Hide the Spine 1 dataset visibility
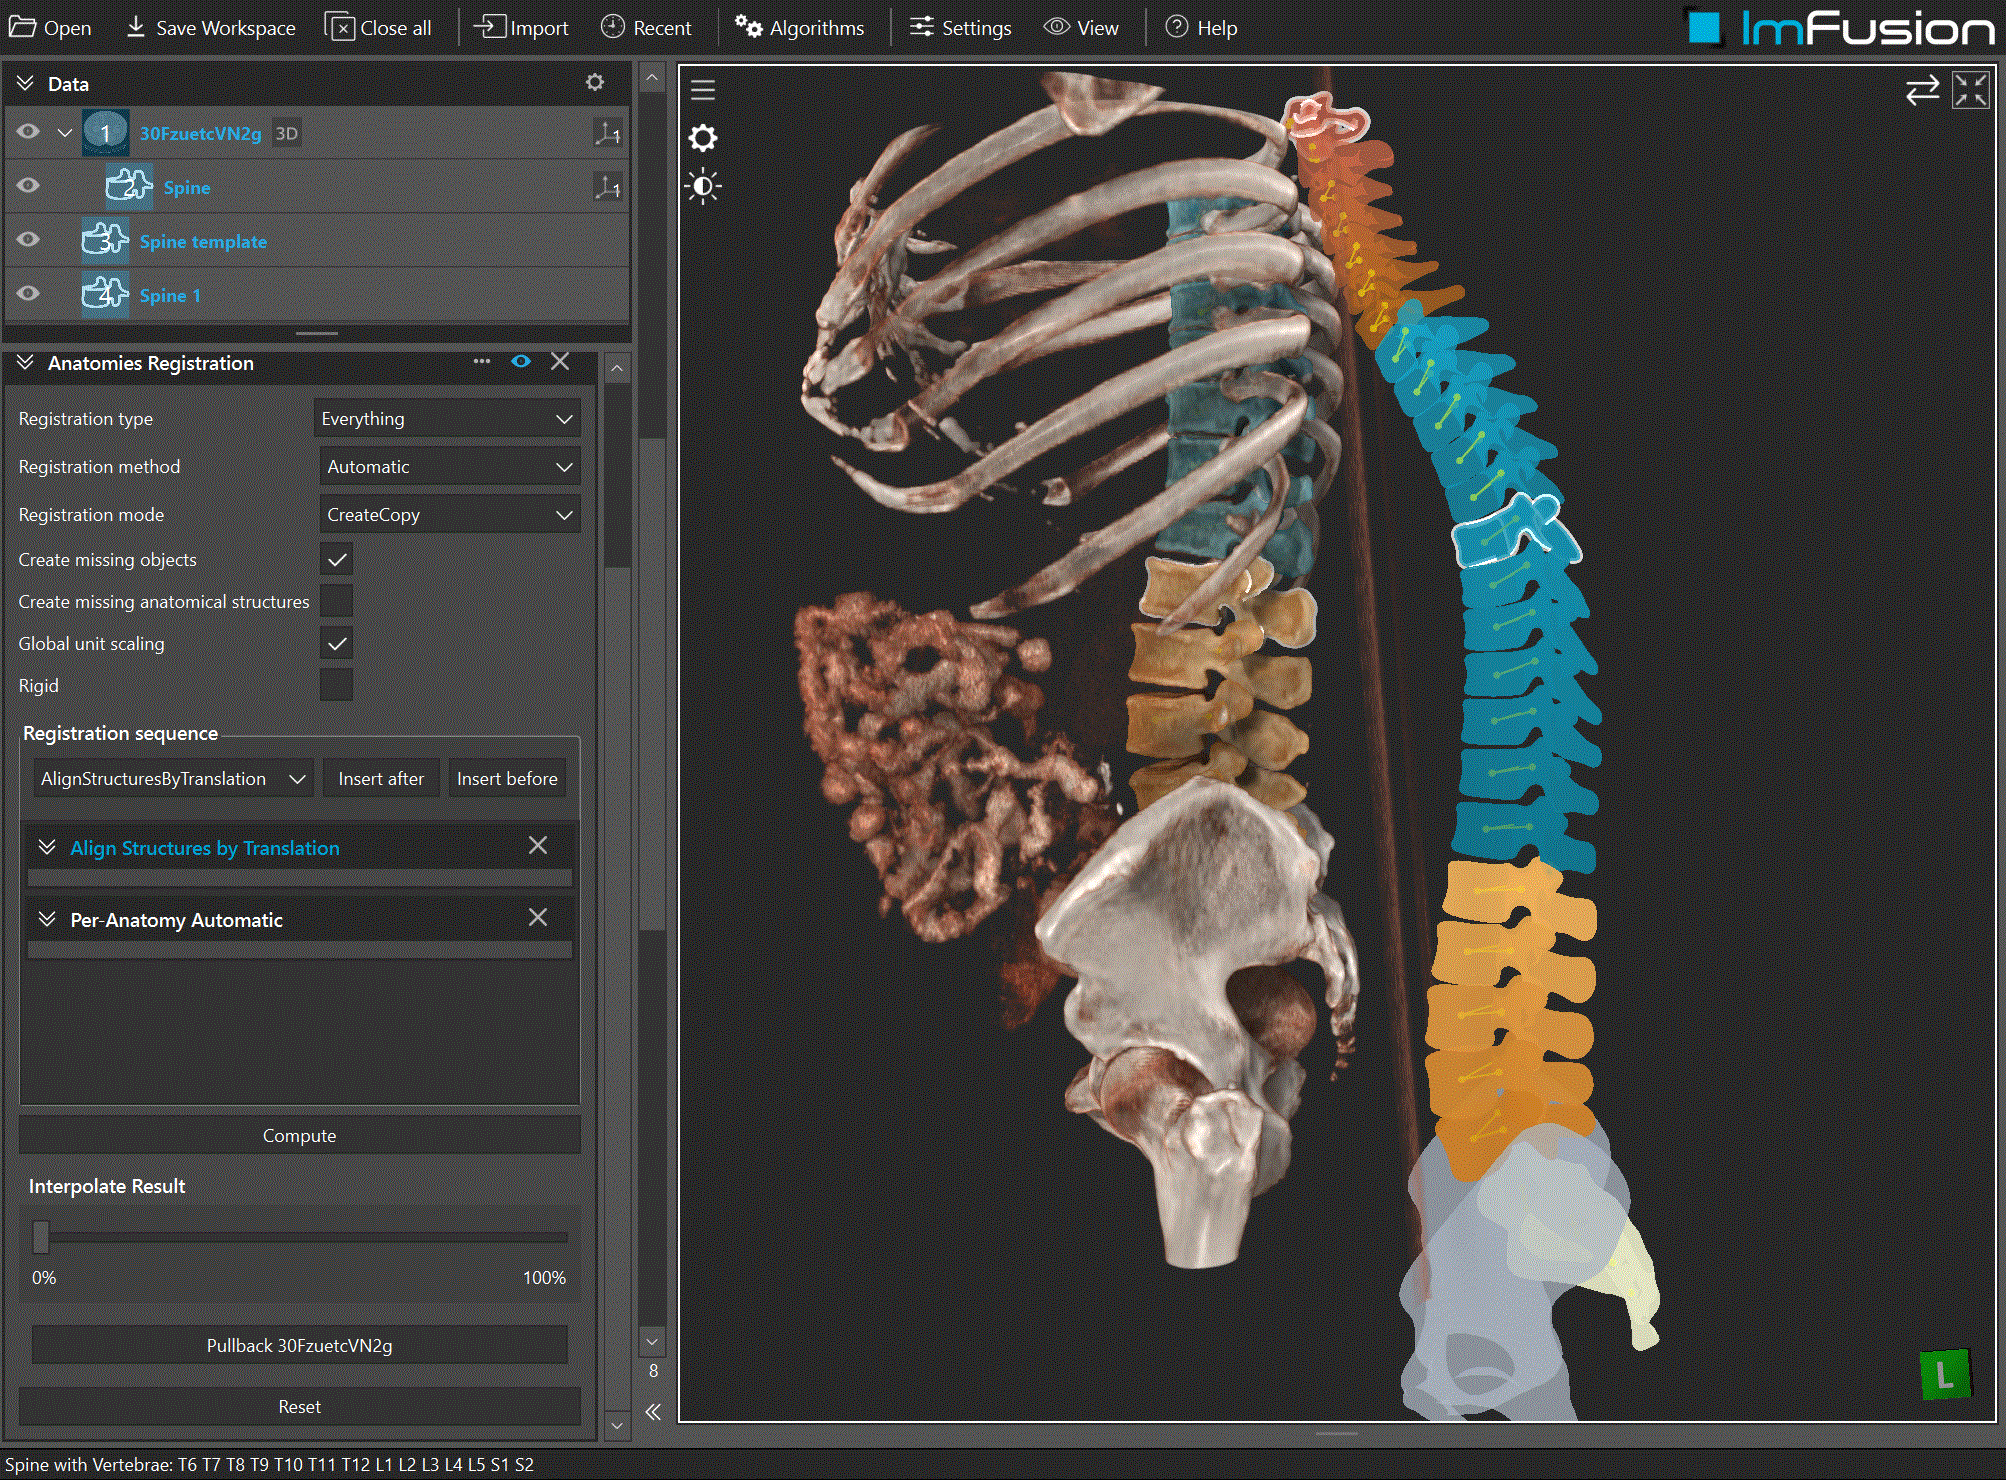 click(28, 294)
